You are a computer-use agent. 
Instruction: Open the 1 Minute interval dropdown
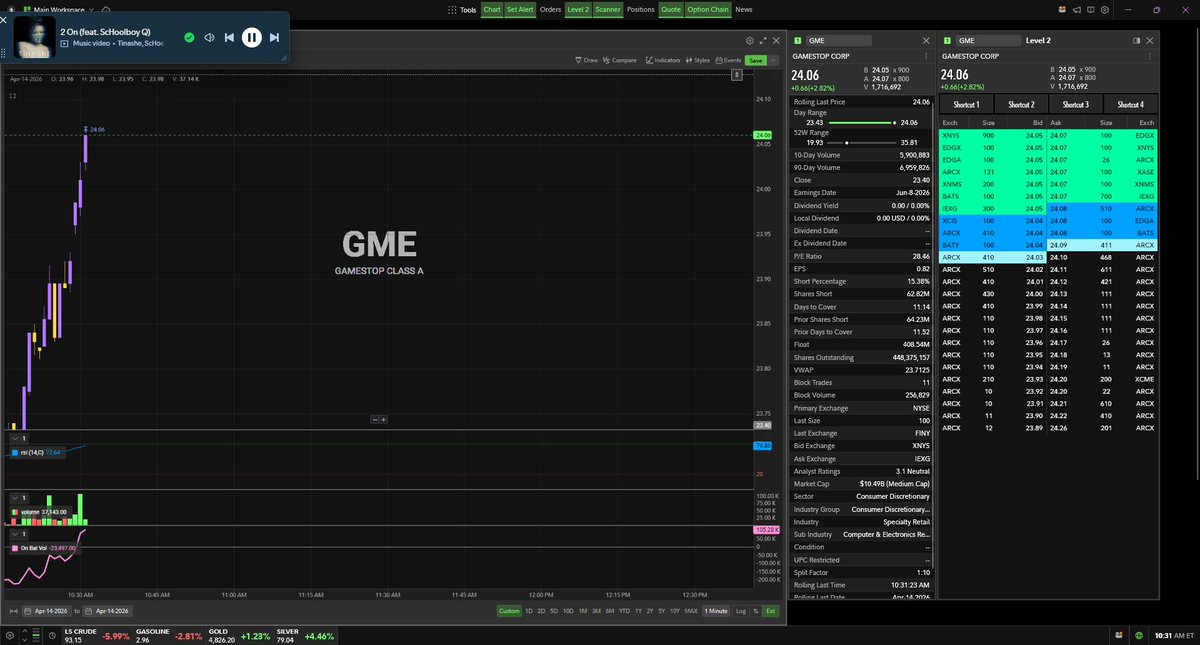point(715,611)
